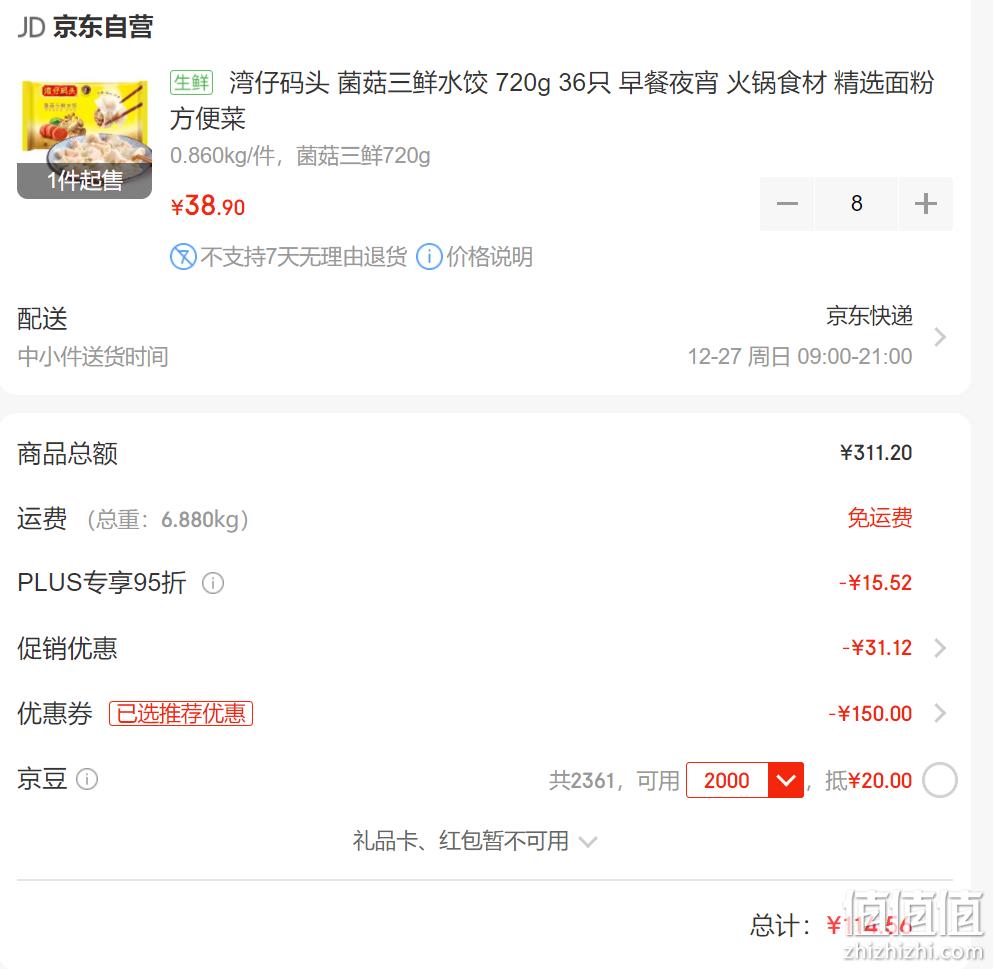The image size is (993, 969).
Task: Click the 京东快递 delivery method text
Action: pyautogui.click(x=869, y=315)
